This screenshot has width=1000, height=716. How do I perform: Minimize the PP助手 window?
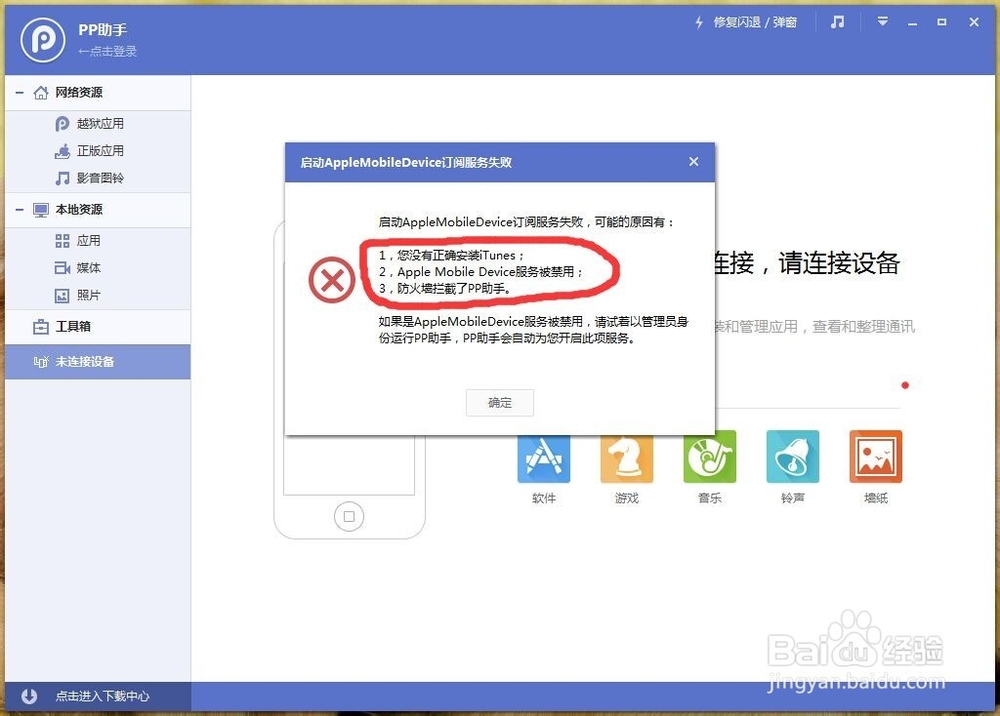pyautogui.click(x=913, y=22)
